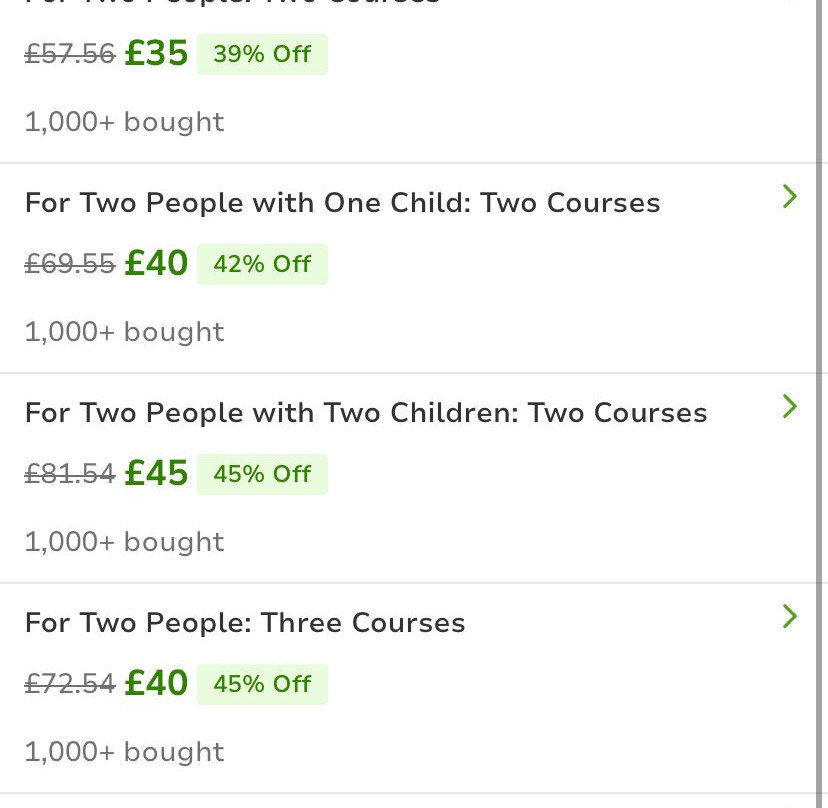Tap the 45% Off badge next to £45
Viewport: 828px width, 808px height.
tap(262, 474)
